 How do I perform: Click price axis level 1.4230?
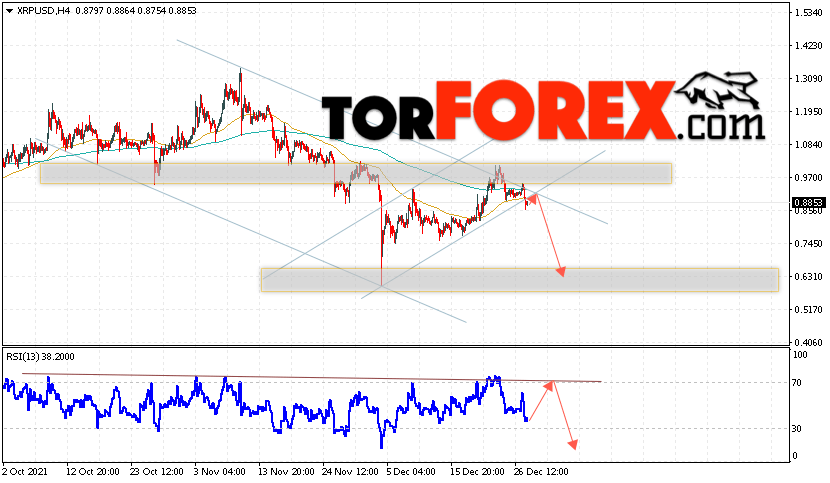pos(809,46)
